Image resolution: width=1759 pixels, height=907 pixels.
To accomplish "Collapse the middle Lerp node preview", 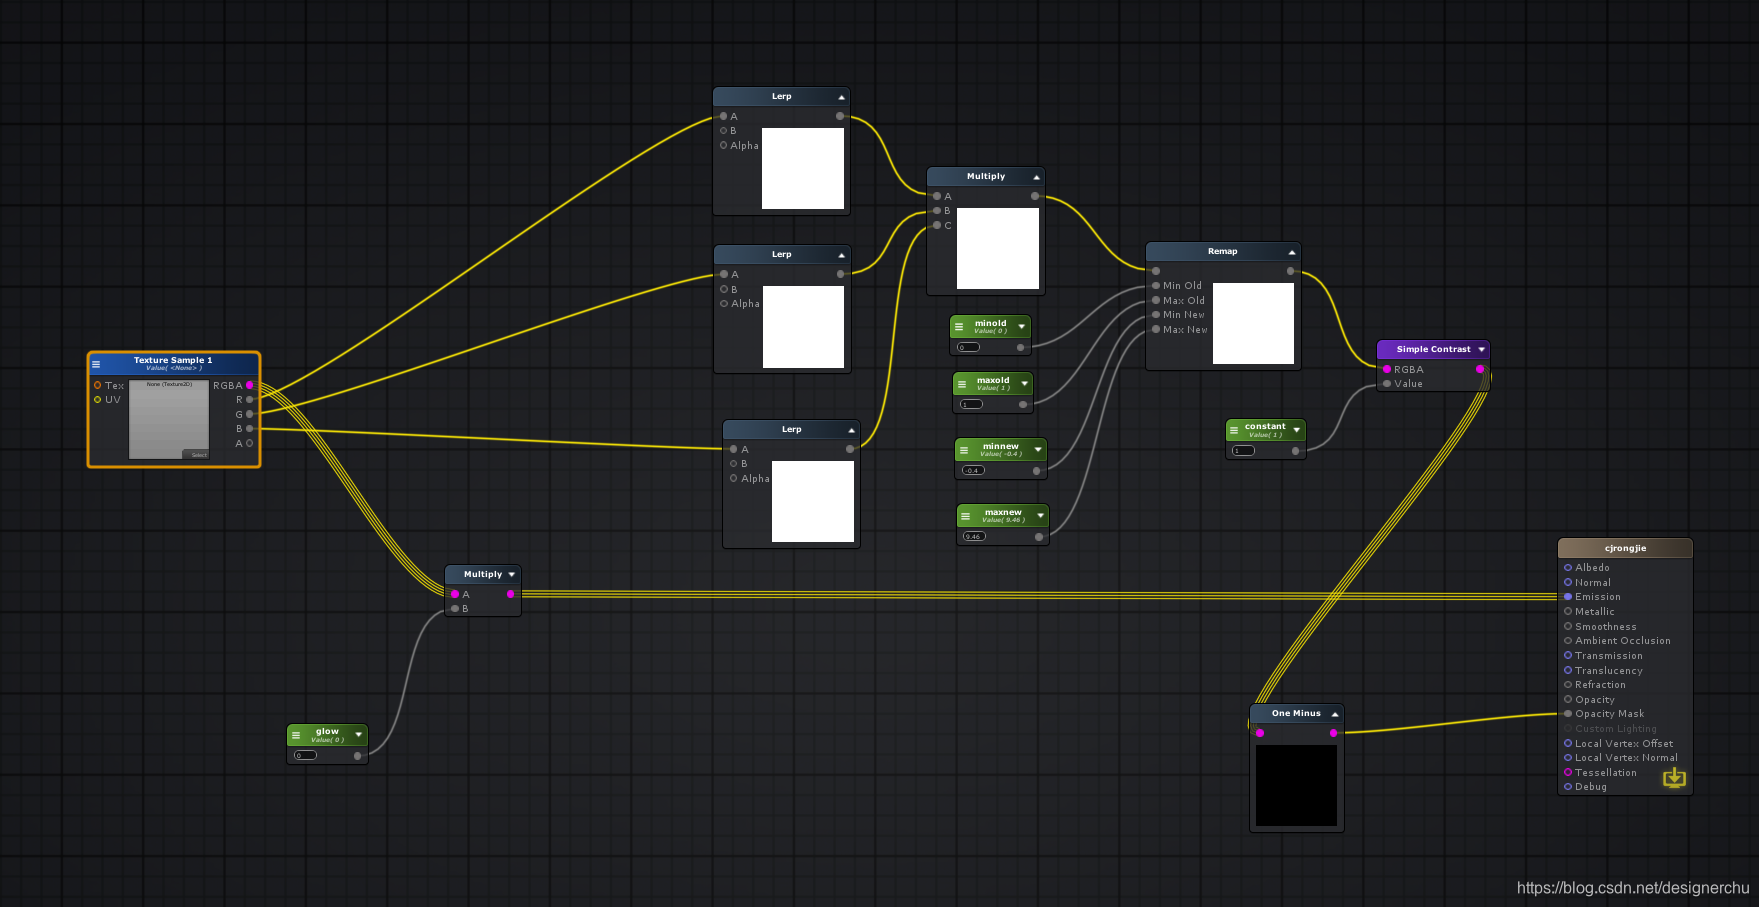I will pyautogui.click(x=841, y=255).
